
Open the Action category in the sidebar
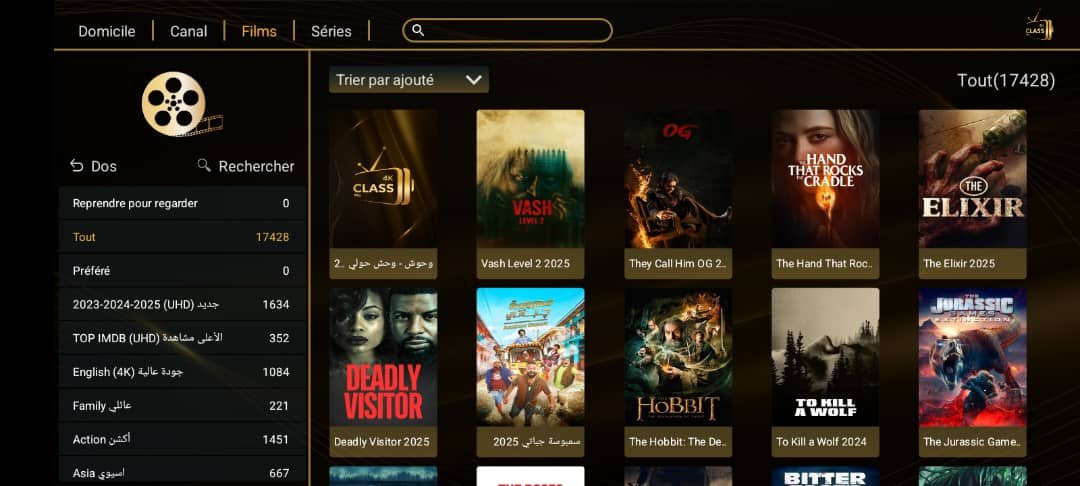(x=182, y=439)
